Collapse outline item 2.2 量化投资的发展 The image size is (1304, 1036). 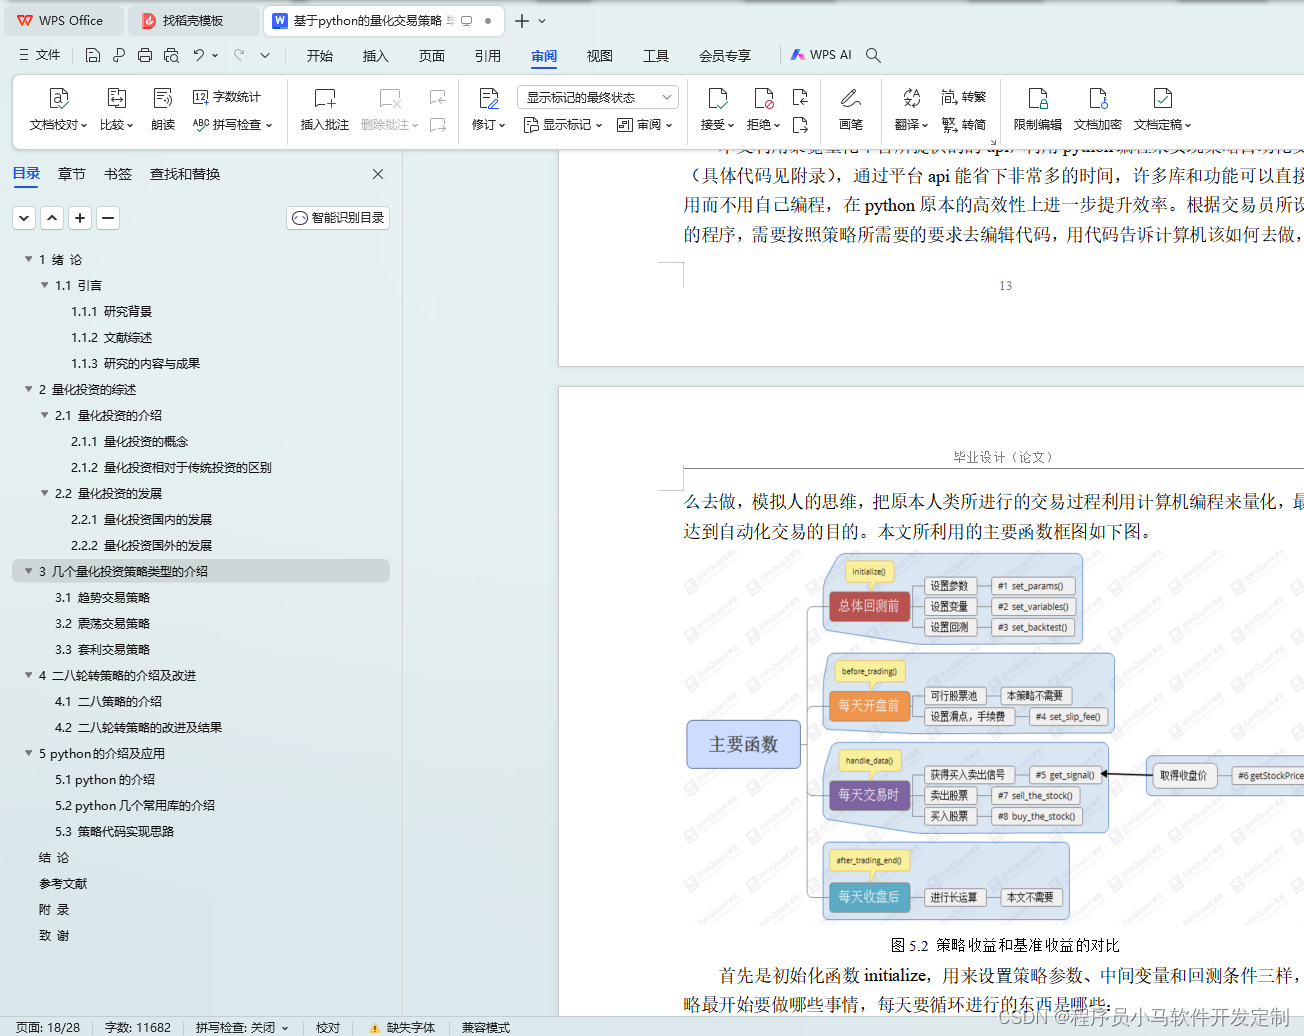tap(45, 493)
